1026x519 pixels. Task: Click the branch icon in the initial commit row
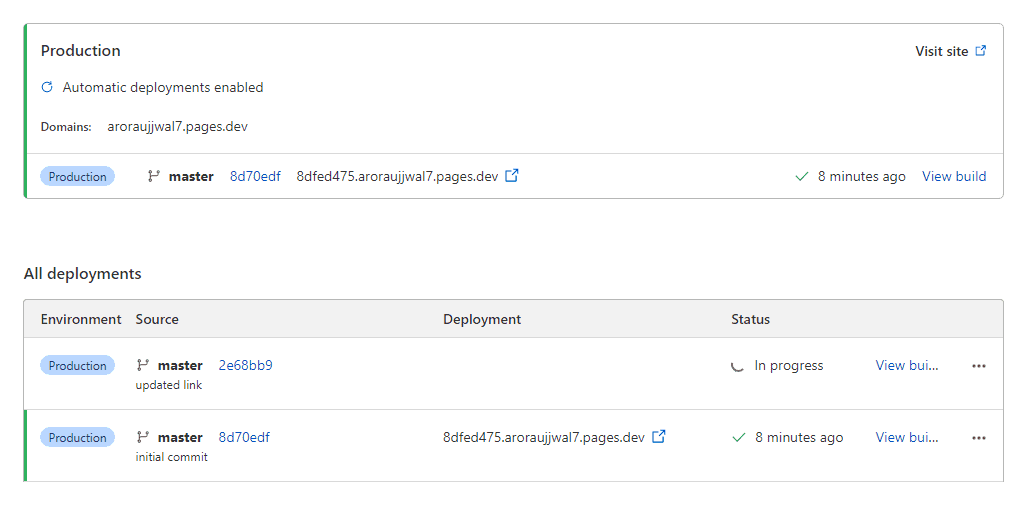[143, 438]
